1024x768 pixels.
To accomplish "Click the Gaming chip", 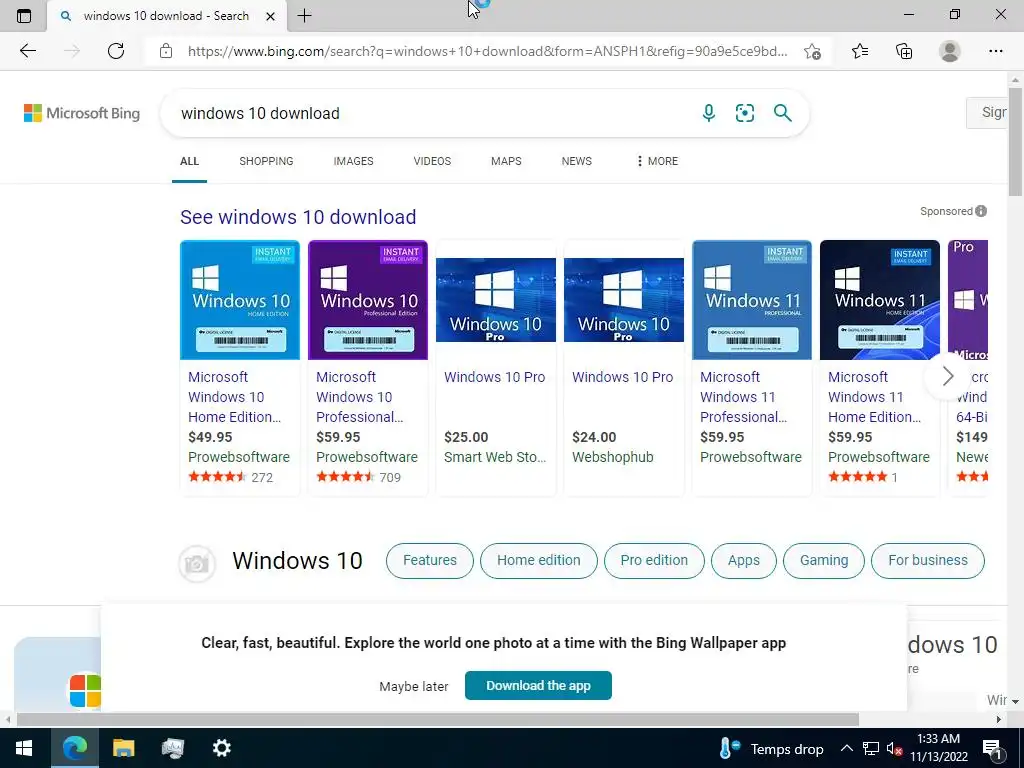I will coord(824,560).
